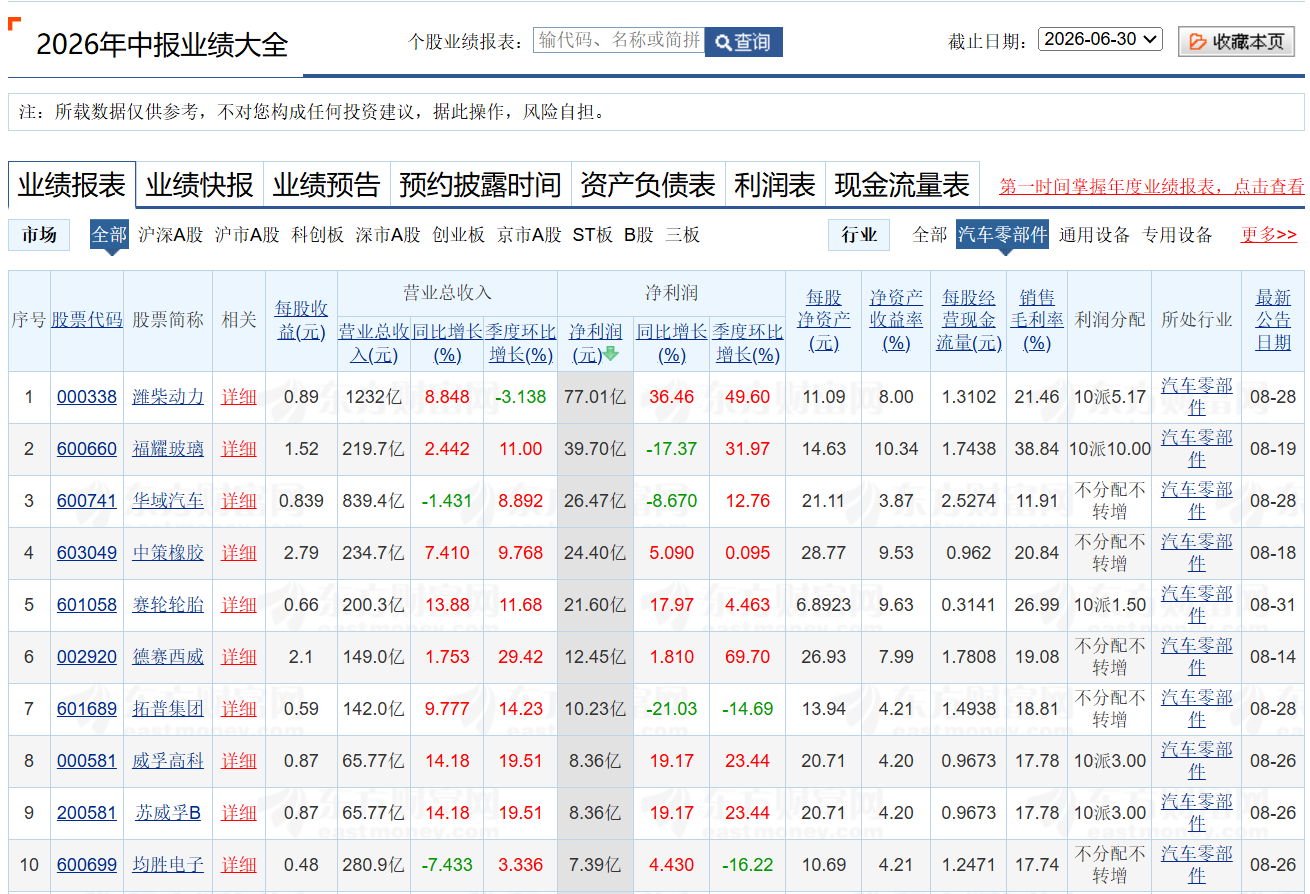Open 苏威孚B stock name link

168,813
